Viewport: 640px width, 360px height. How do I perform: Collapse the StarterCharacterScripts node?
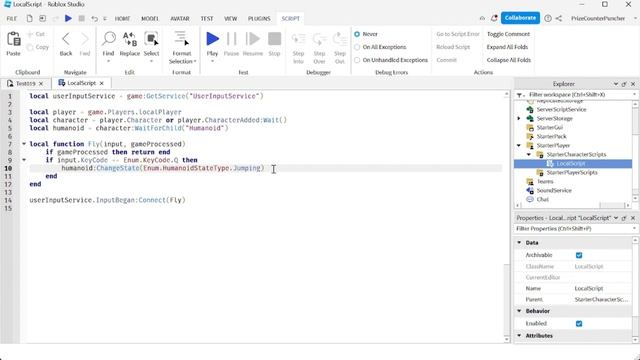coord(529,155)
